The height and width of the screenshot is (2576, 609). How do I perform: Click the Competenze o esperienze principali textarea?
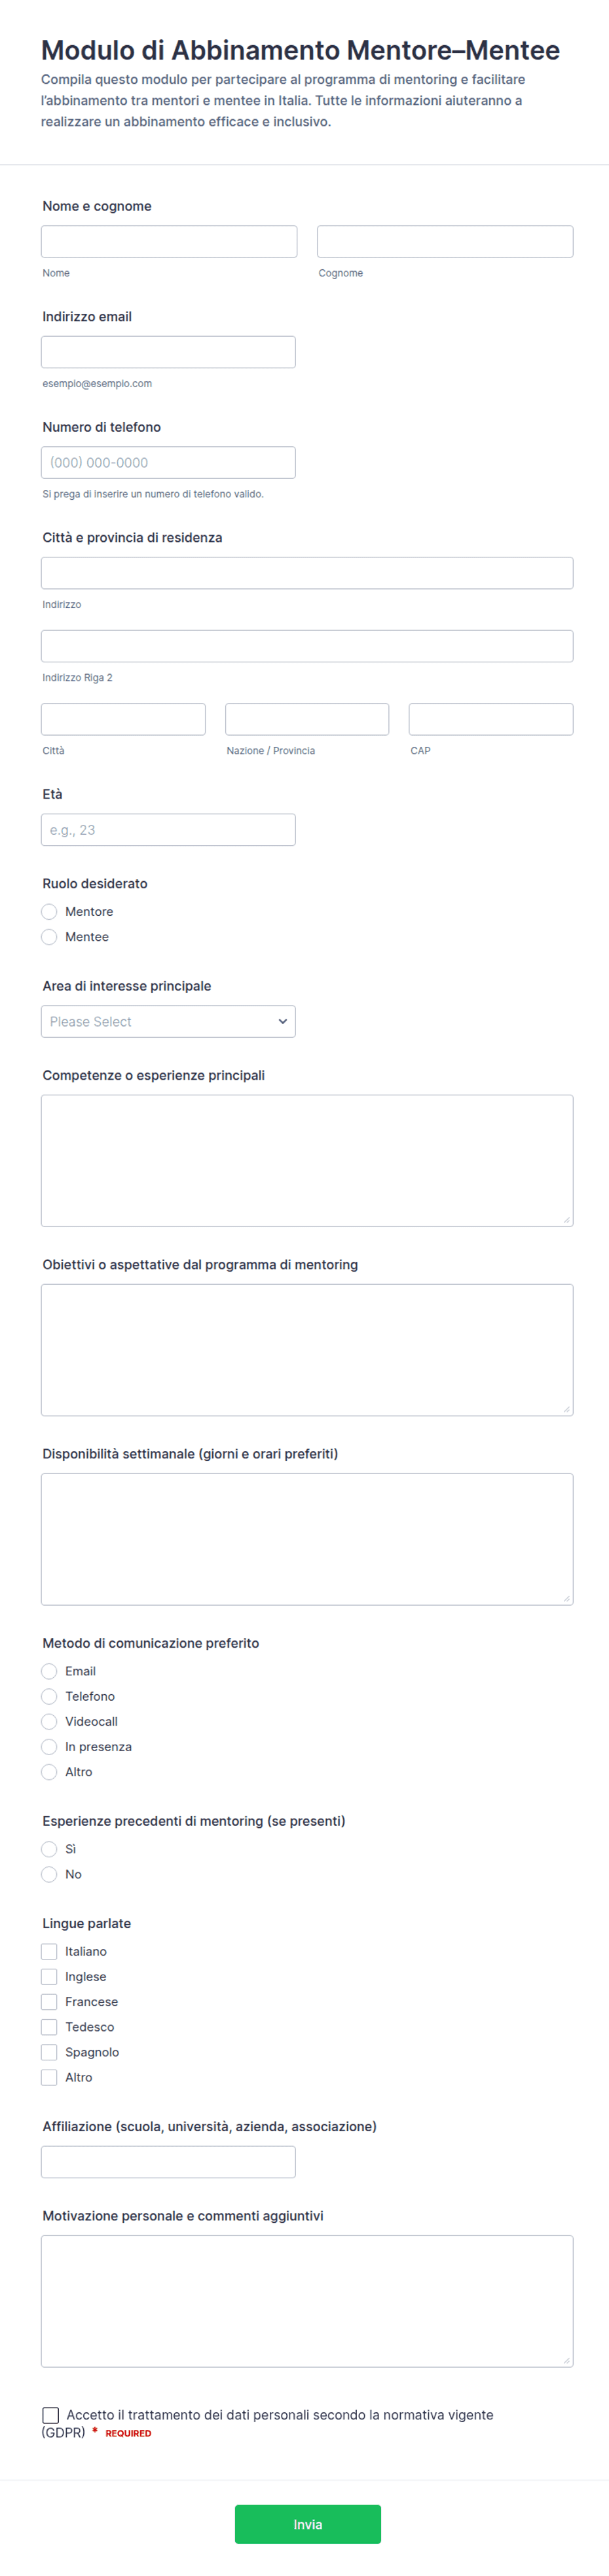(x=307, y=1160)
